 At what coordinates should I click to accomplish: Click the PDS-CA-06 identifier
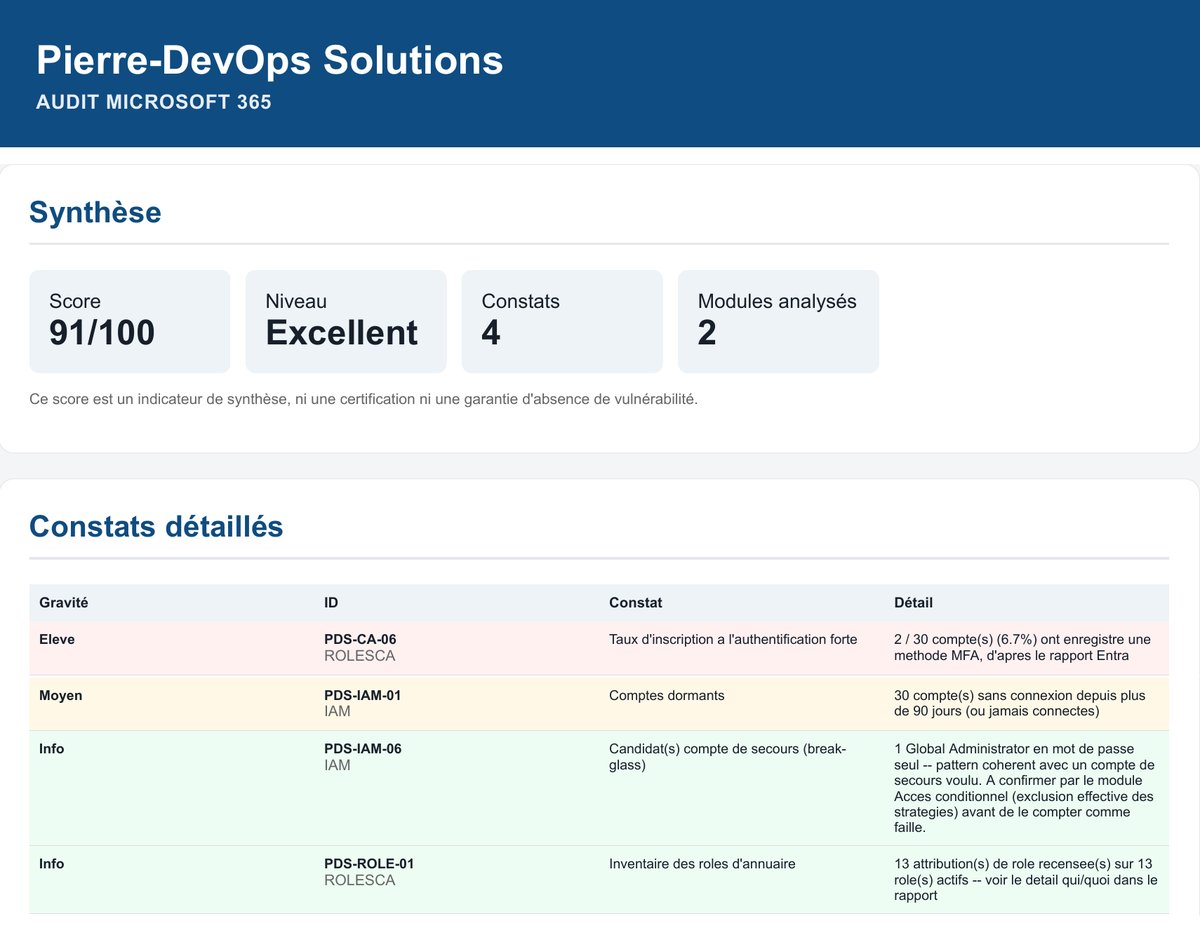(x=361, y=639)
